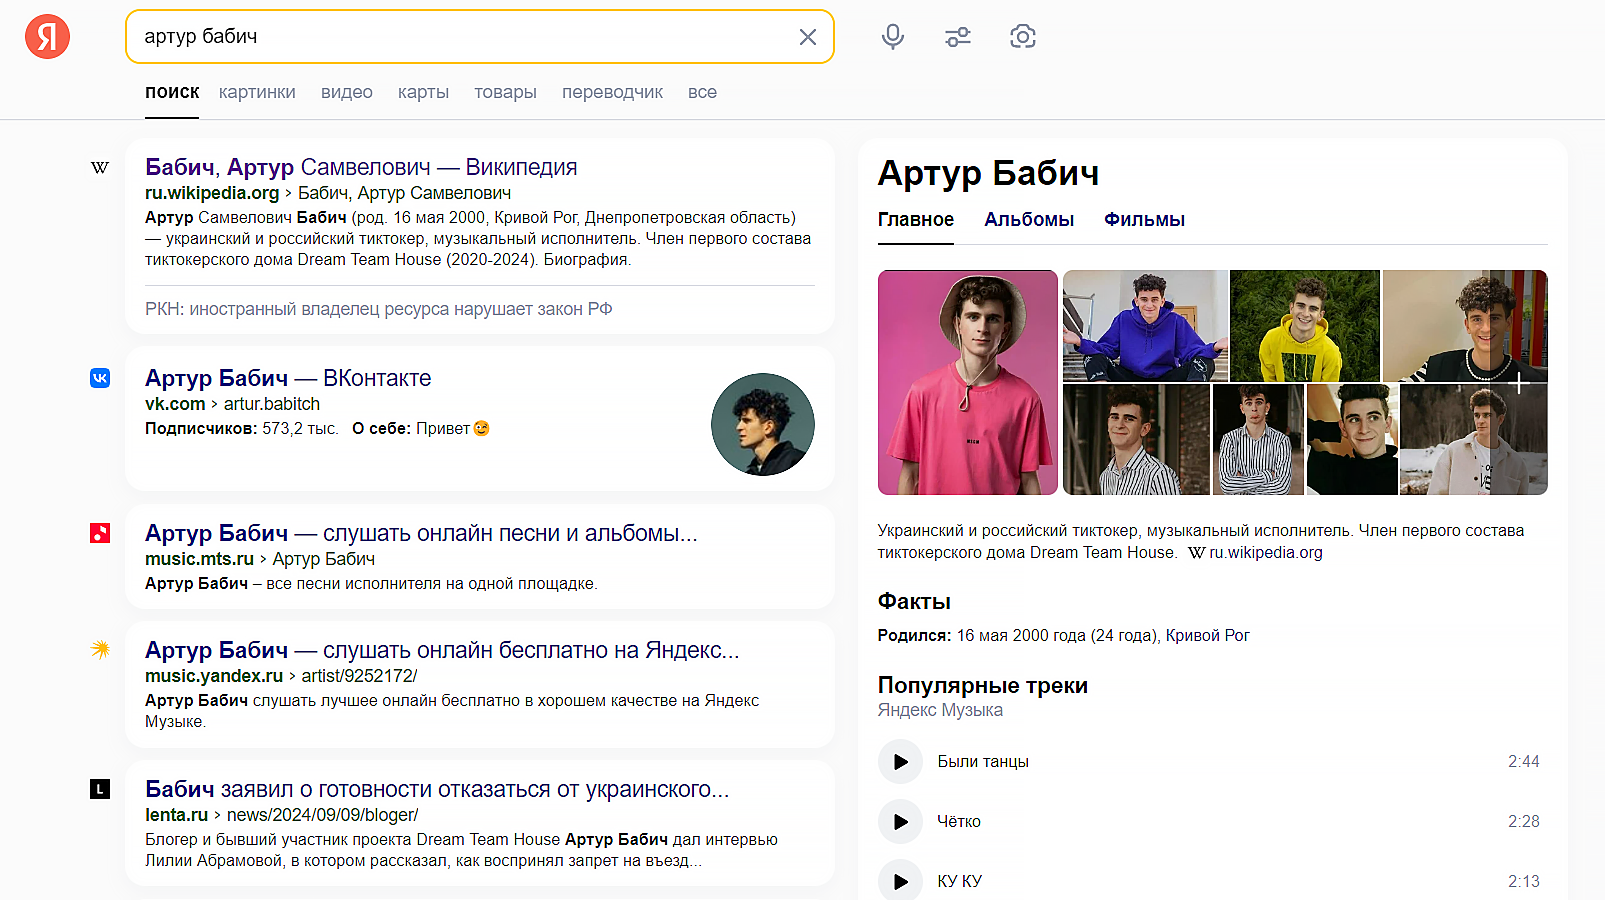Screen dimensions: 1605x900
Task: Click Артур Бабич knowledge panel heading
Action: coord(988,173)
